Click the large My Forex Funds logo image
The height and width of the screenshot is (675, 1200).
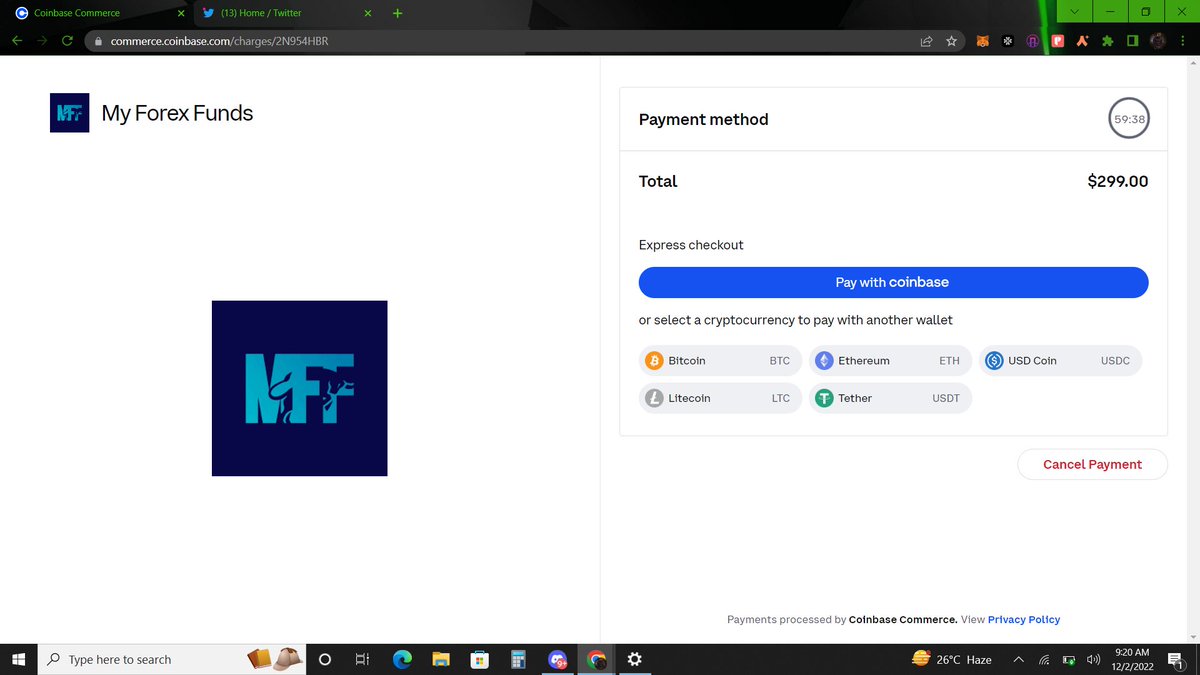(299, 388)
